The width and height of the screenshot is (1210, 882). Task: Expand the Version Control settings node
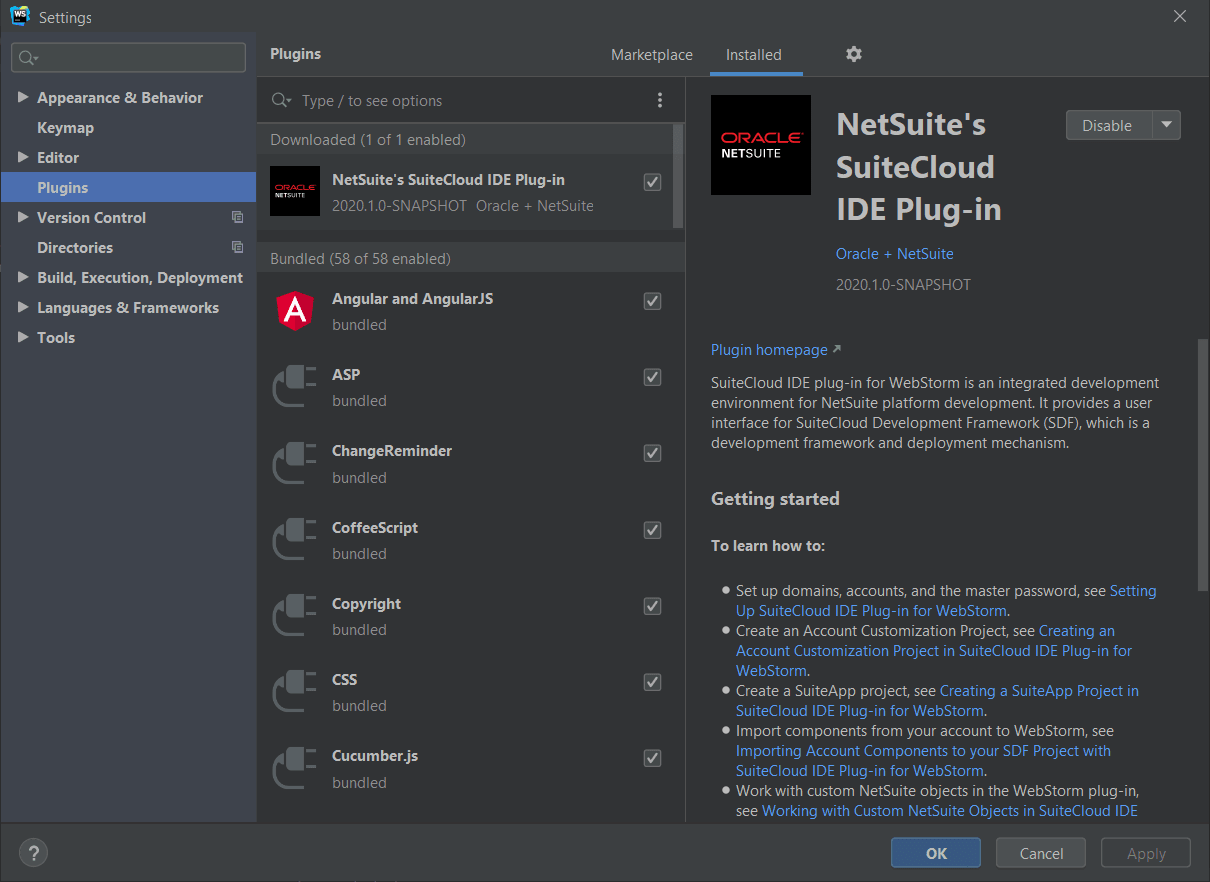tap(23, 217)
